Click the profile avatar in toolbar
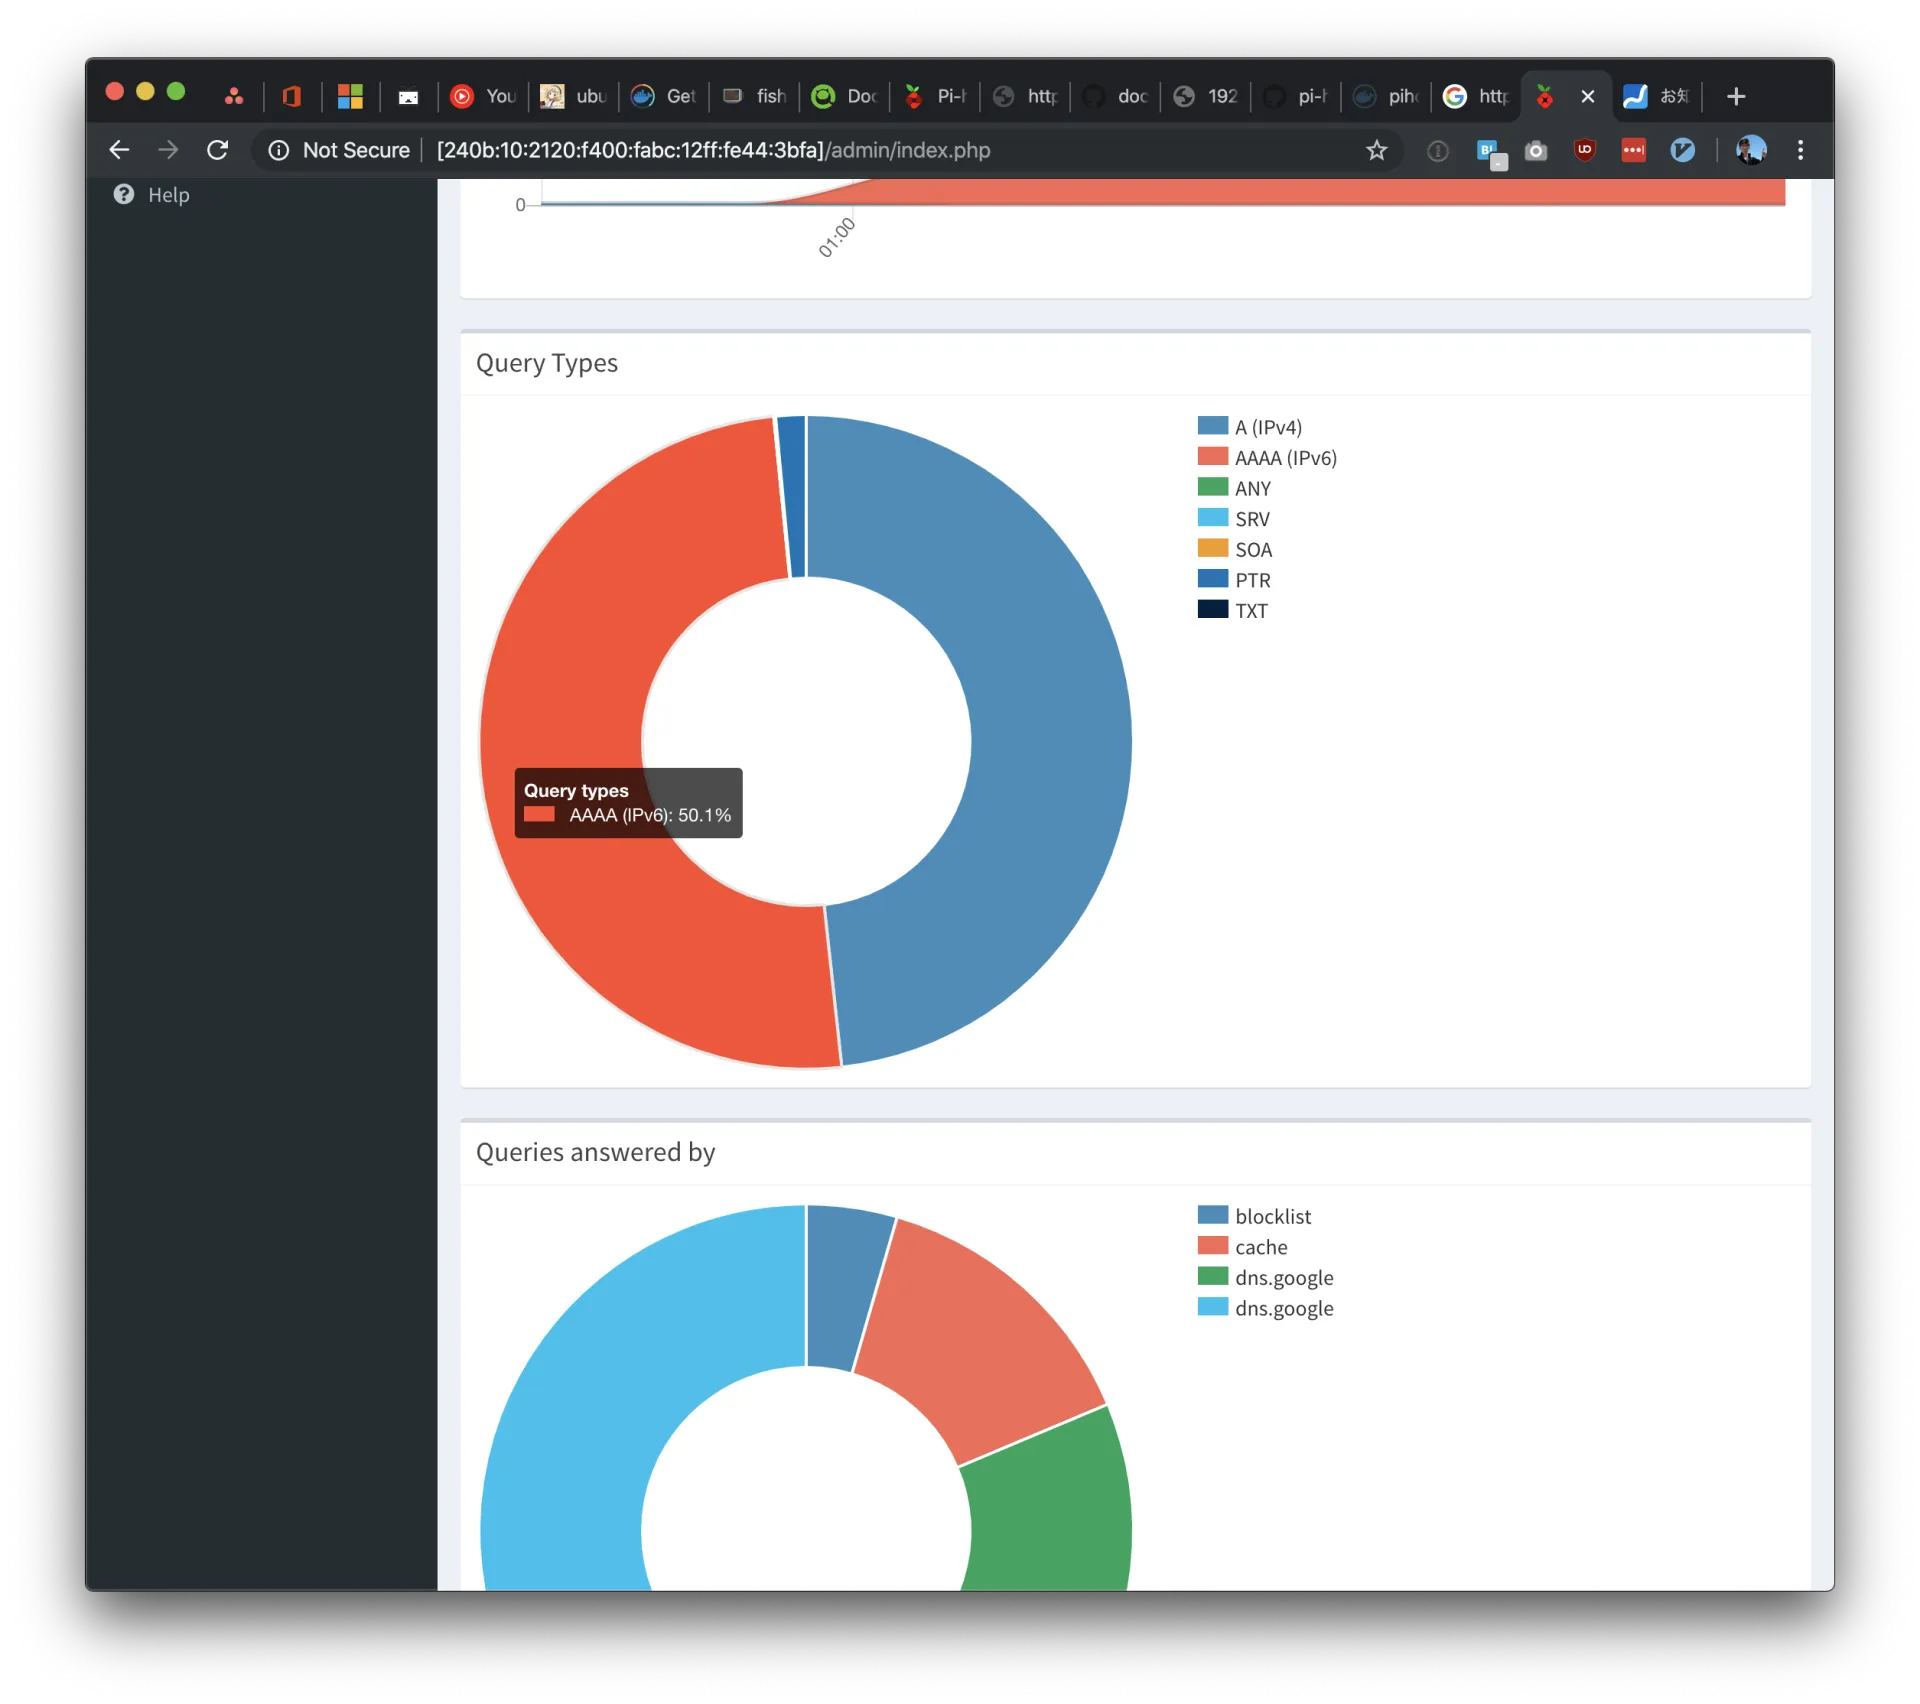Image resolution: width=1920 pixels, height=1704 pixels. coord(1750,150)
